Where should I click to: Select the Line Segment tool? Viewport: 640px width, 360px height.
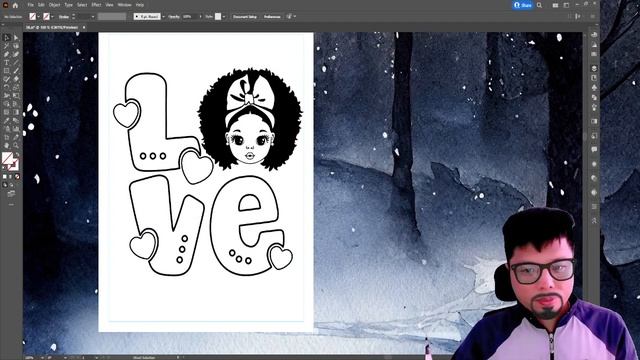(x=16, y=62)
